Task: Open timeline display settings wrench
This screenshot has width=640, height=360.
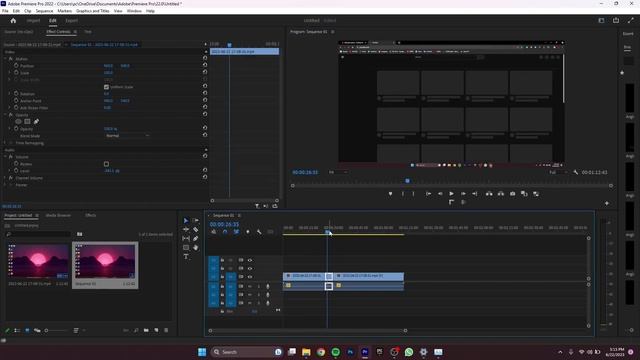Action: [x=259, y=232]
